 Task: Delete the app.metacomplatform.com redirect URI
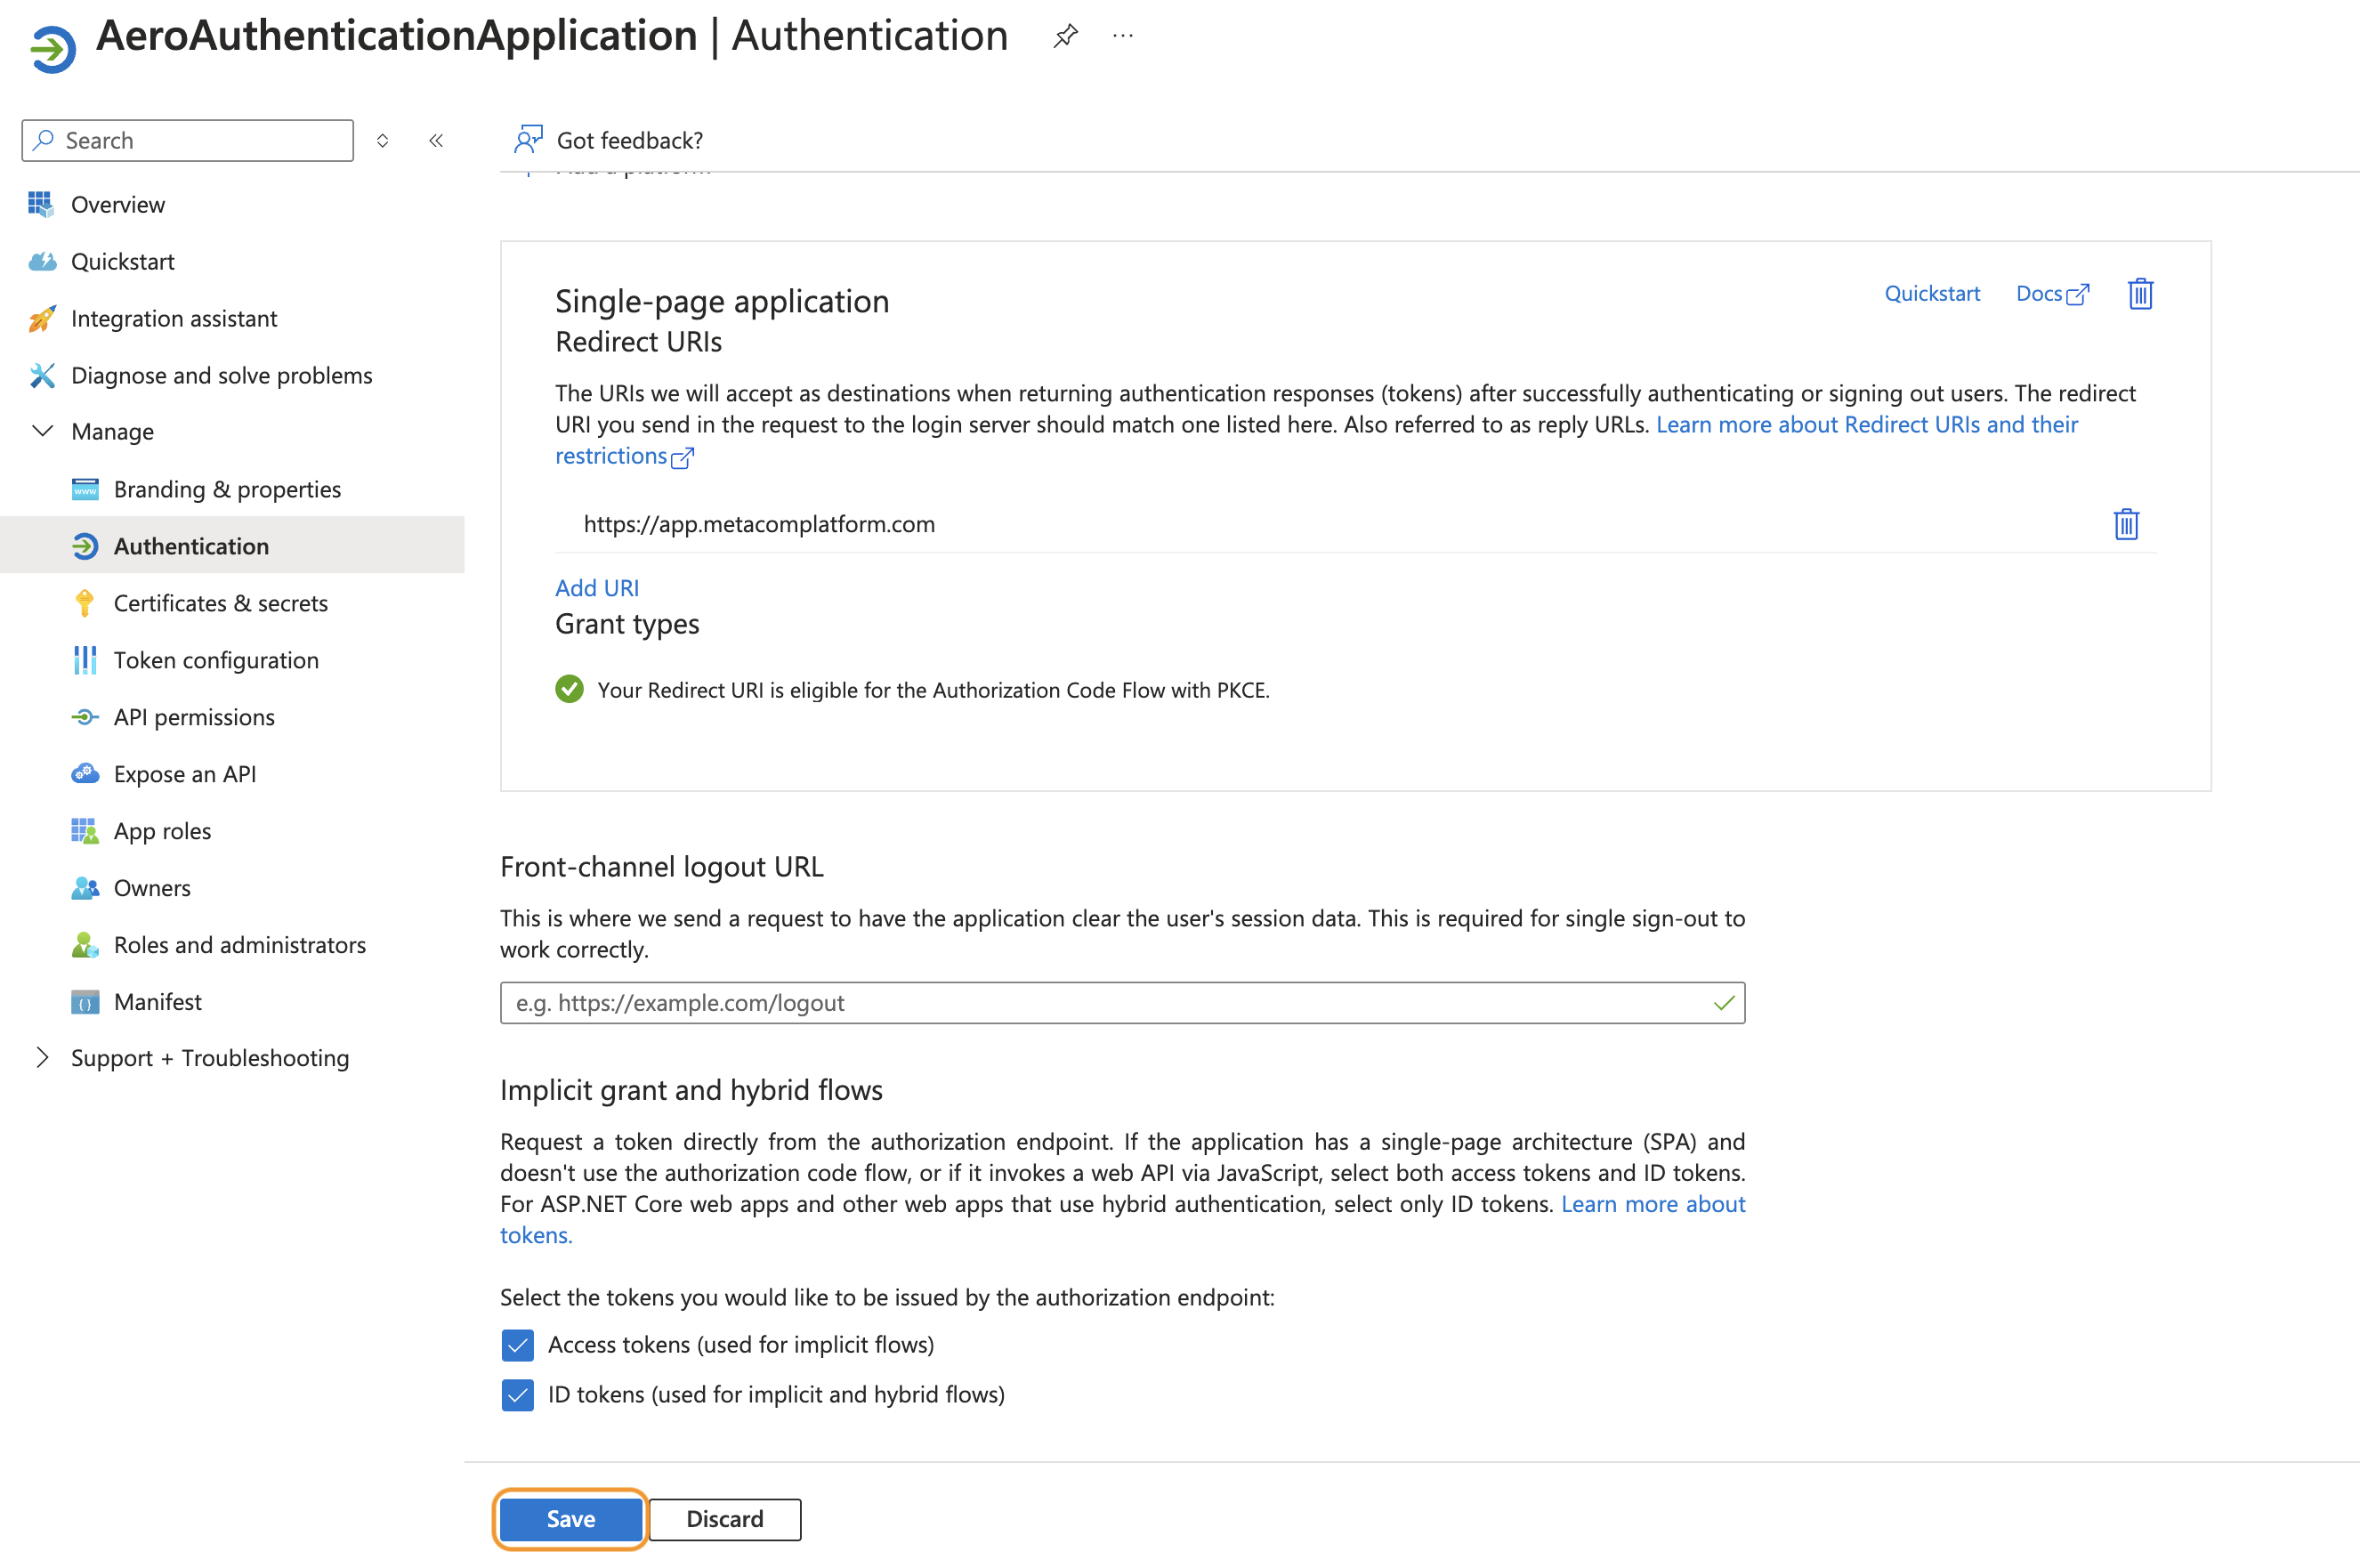pos(2126,524)
